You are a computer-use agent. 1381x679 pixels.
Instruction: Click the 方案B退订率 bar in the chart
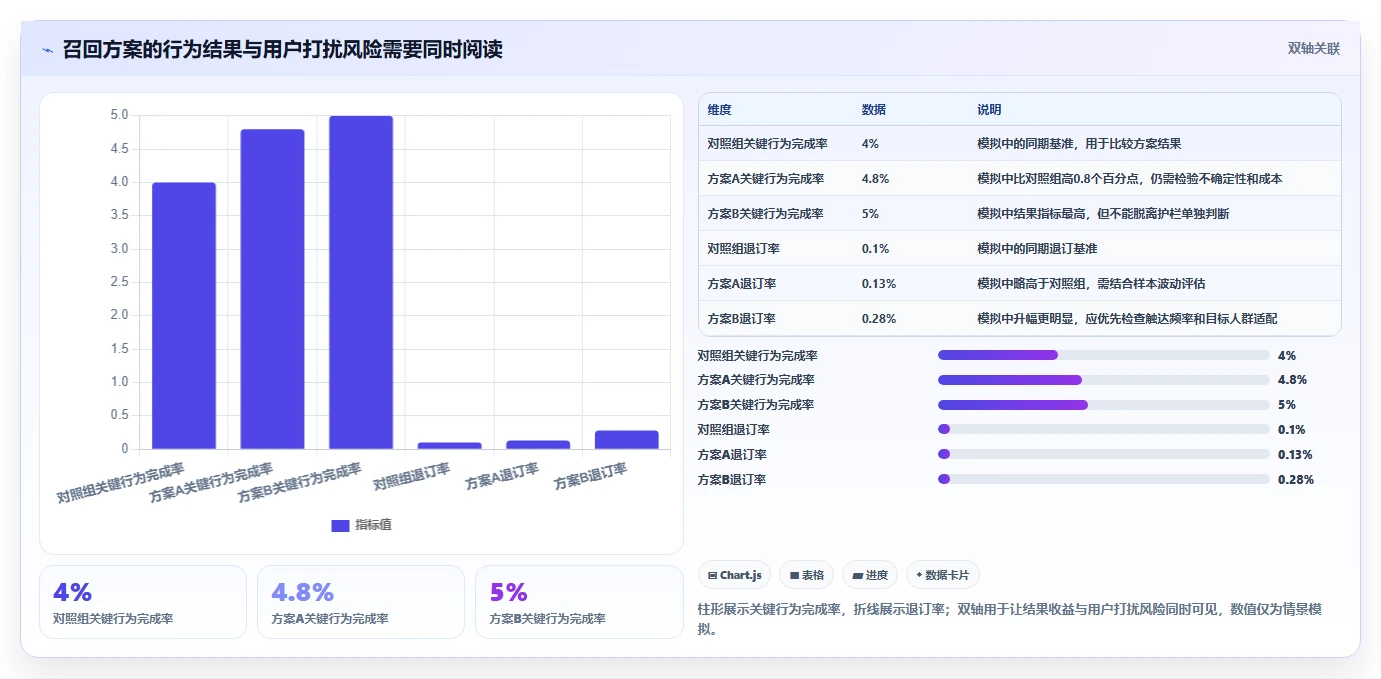tap(626, 440)
